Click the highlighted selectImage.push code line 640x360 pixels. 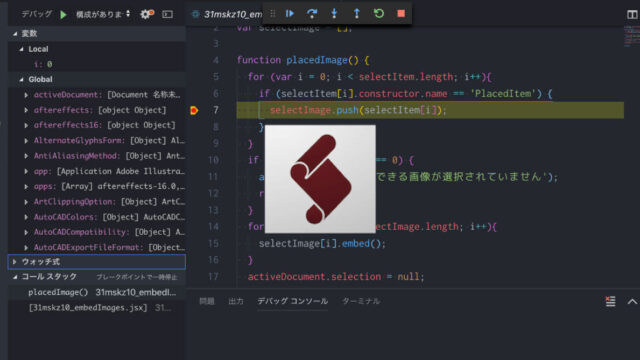430,110
